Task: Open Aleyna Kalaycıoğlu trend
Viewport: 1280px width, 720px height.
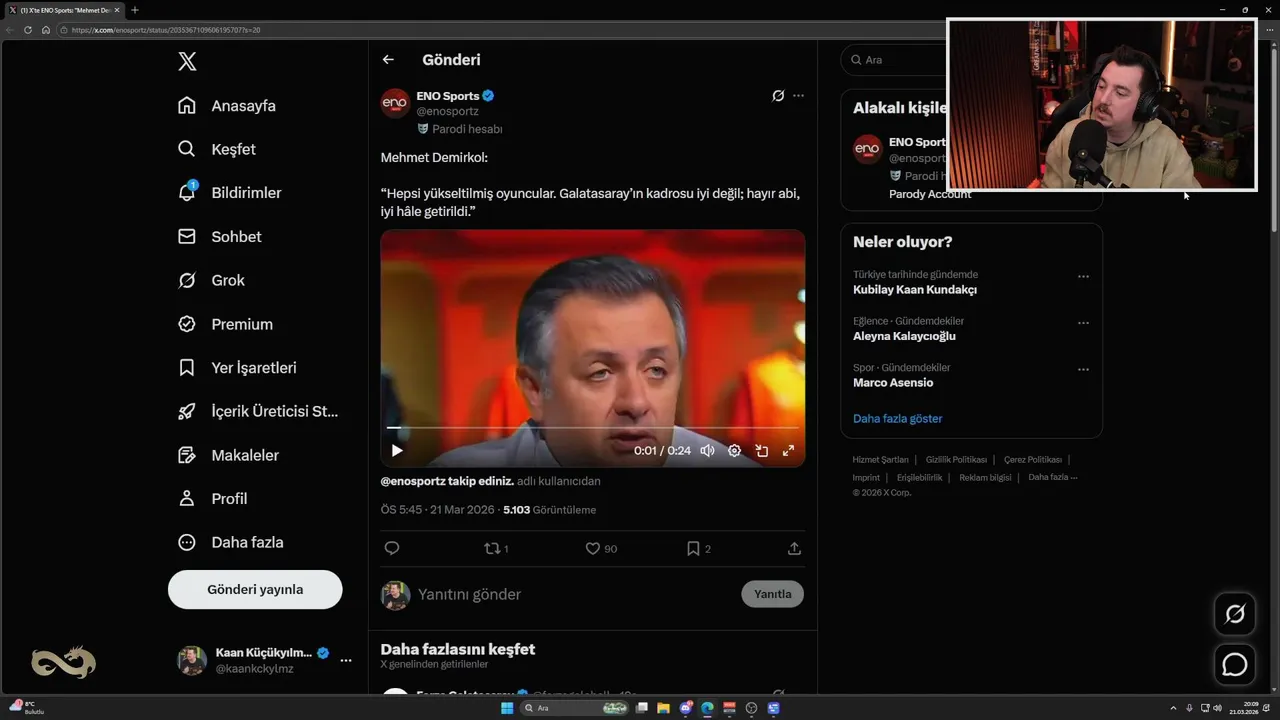Action: tap(904, 336)
